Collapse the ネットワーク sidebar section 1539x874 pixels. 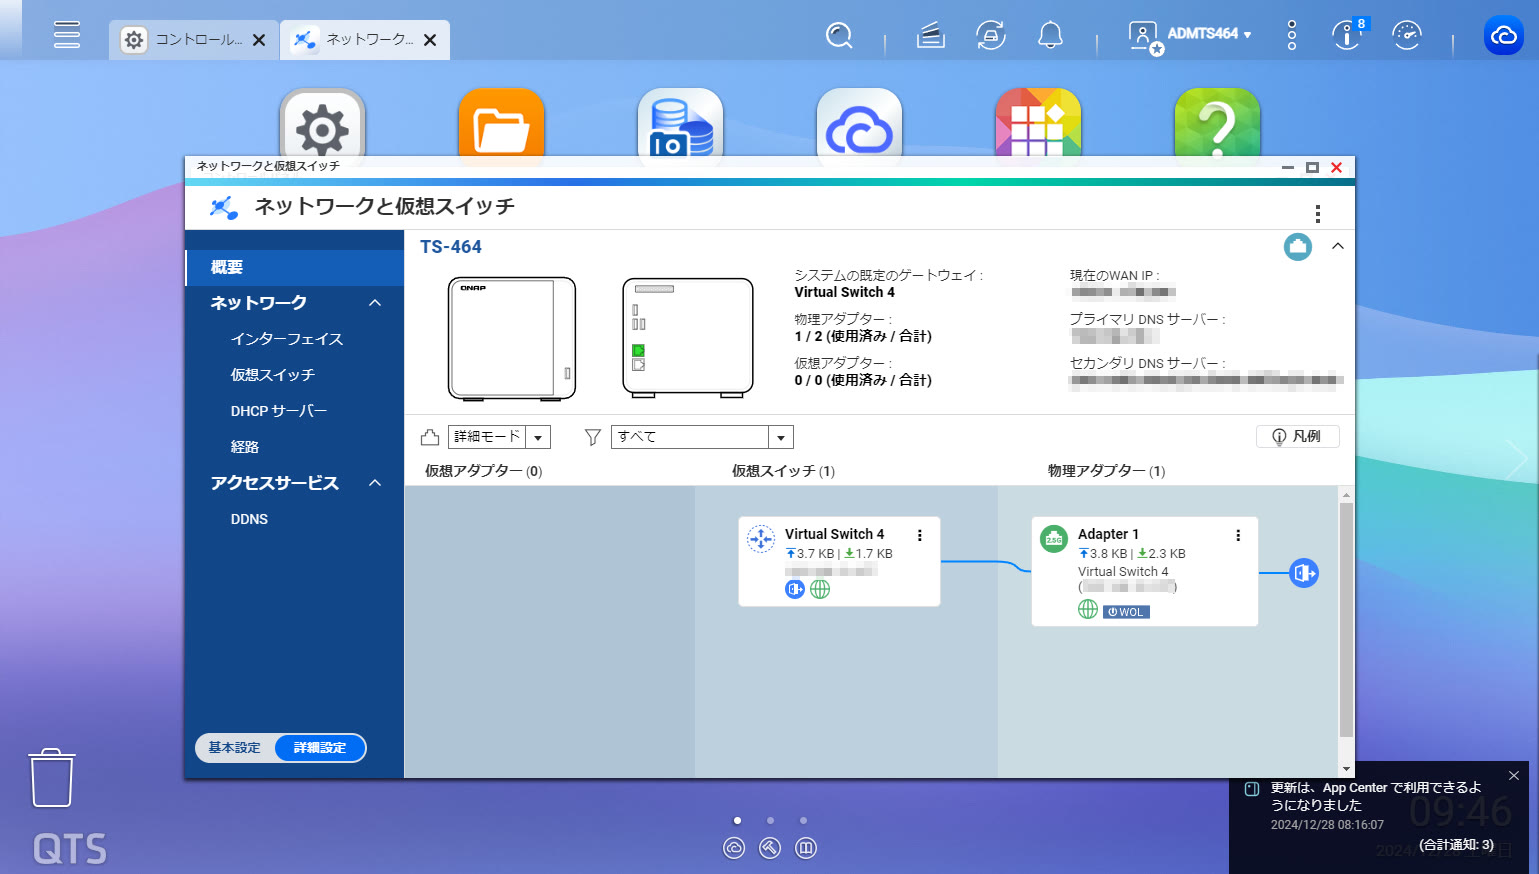point(375,303)
